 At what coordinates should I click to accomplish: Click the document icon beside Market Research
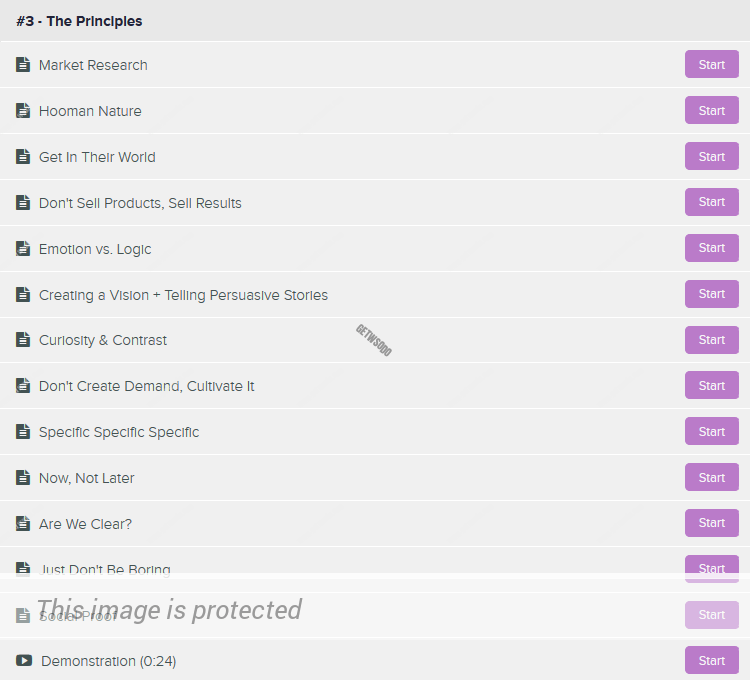[23, 65]
